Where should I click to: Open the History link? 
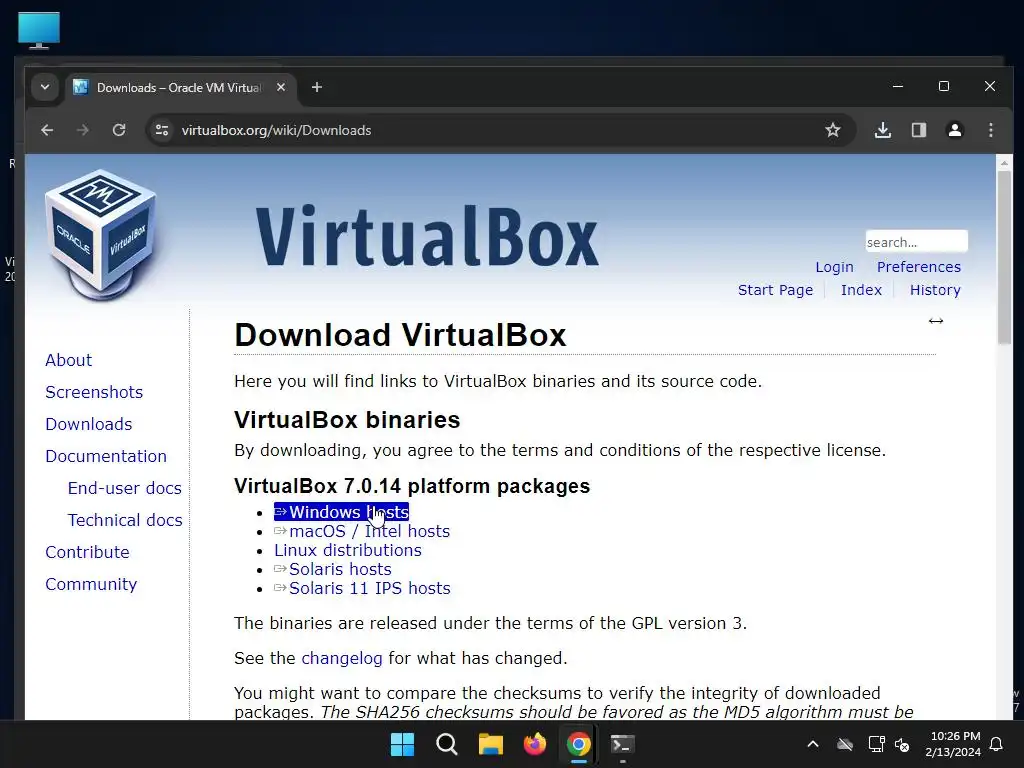(935, 290)
